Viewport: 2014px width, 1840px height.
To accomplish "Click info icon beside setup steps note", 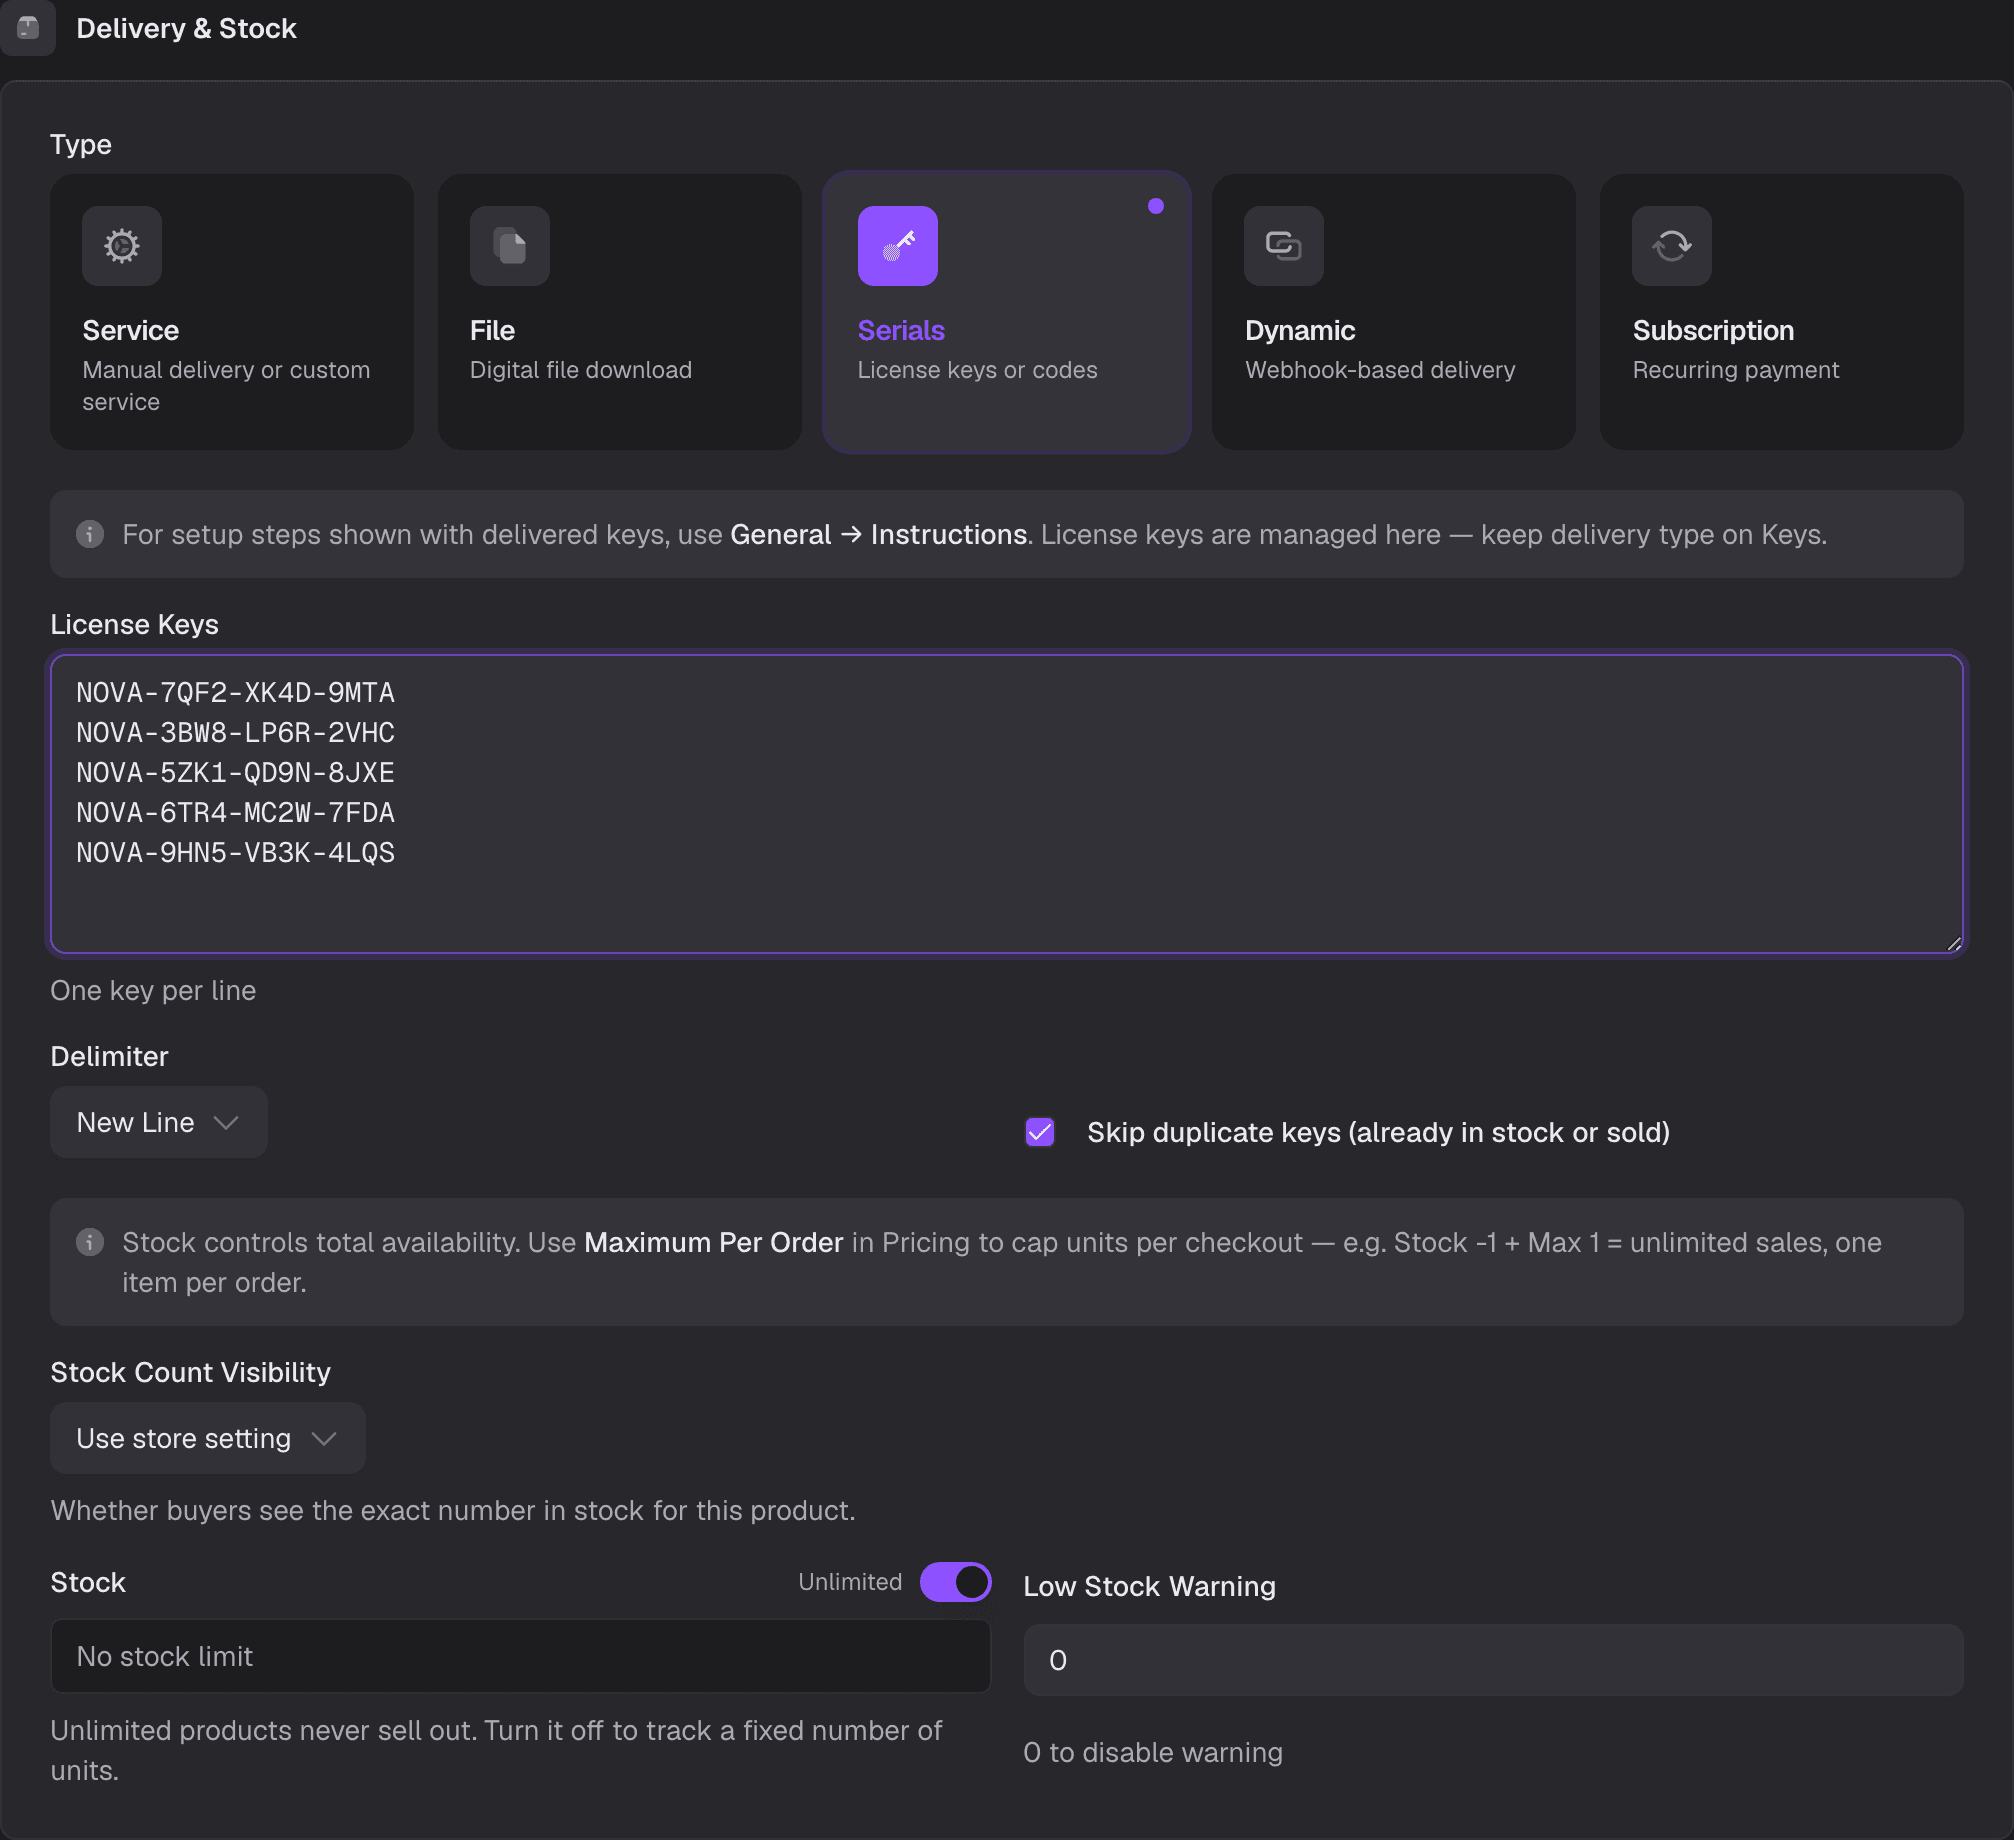I will (x=90, y=534).
